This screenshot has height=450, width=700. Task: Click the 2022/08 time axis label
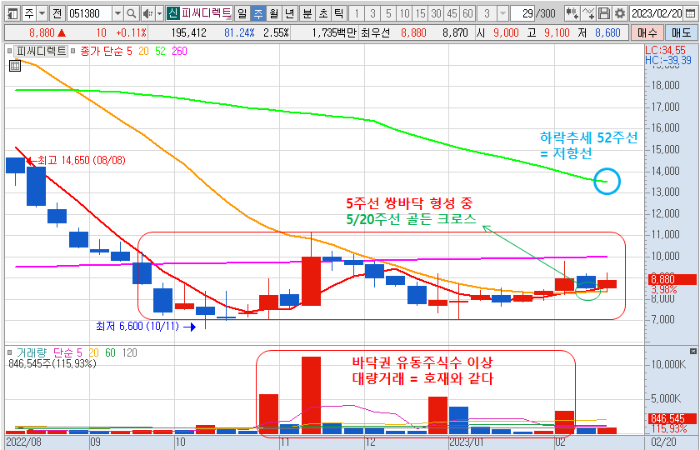25,442
